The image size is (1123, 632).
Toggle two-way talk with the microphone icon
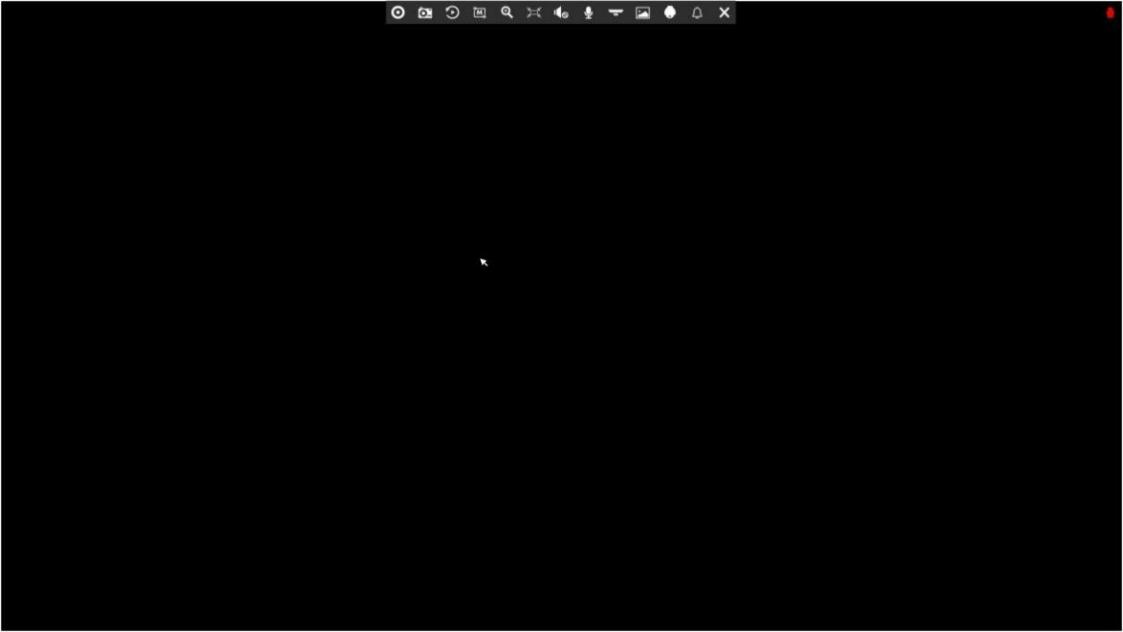pyautogui.click(x=589, y=13)
